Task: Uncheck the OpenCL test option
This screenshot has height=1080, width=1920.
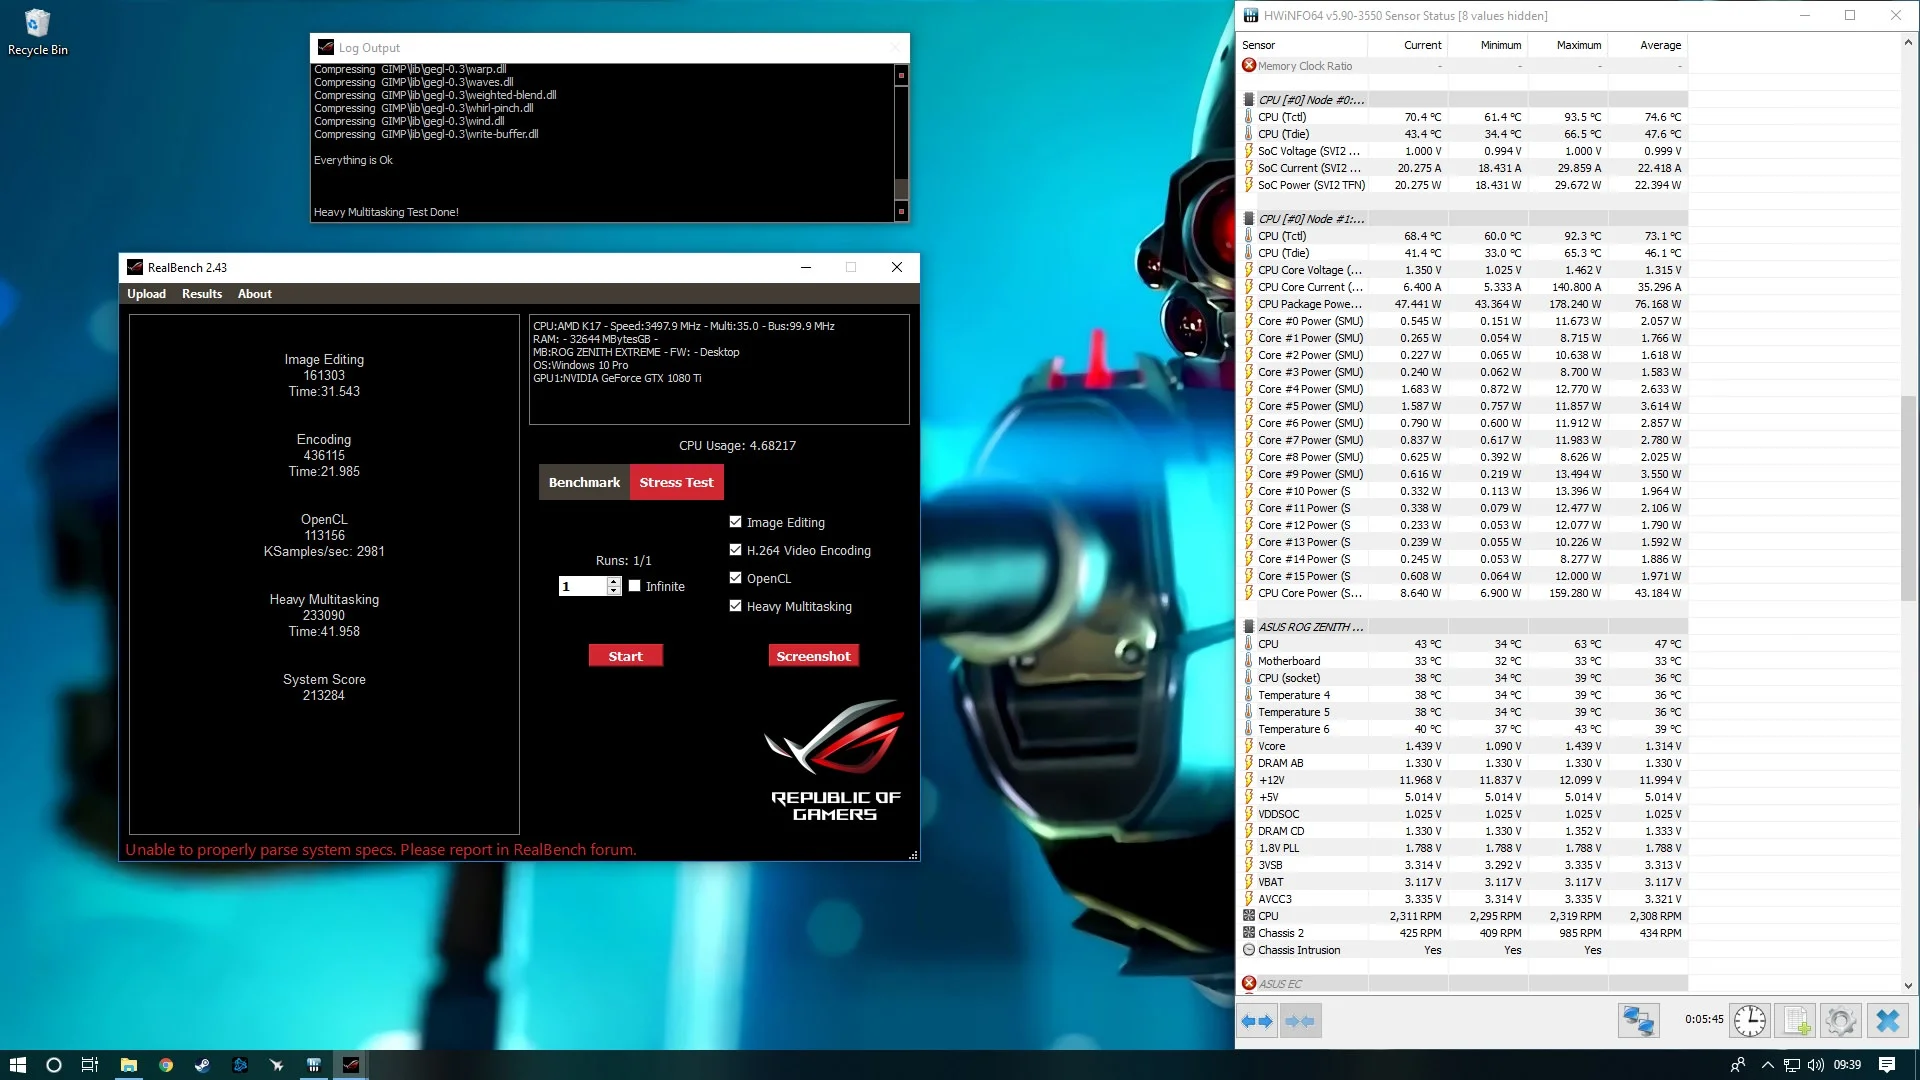Action: 736,578
